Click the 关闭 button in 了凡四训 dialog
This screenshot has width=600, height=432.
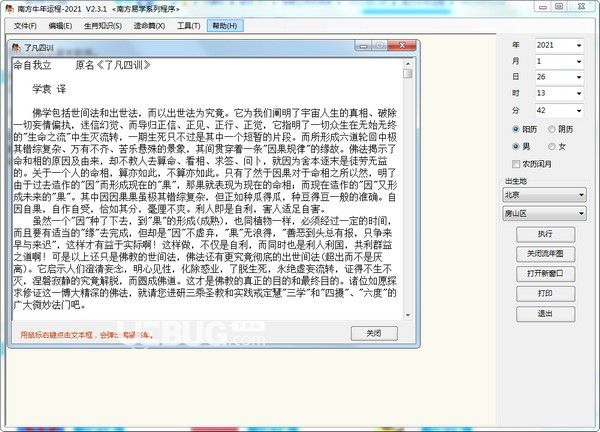pyautogui.click(x=374, y=333)
